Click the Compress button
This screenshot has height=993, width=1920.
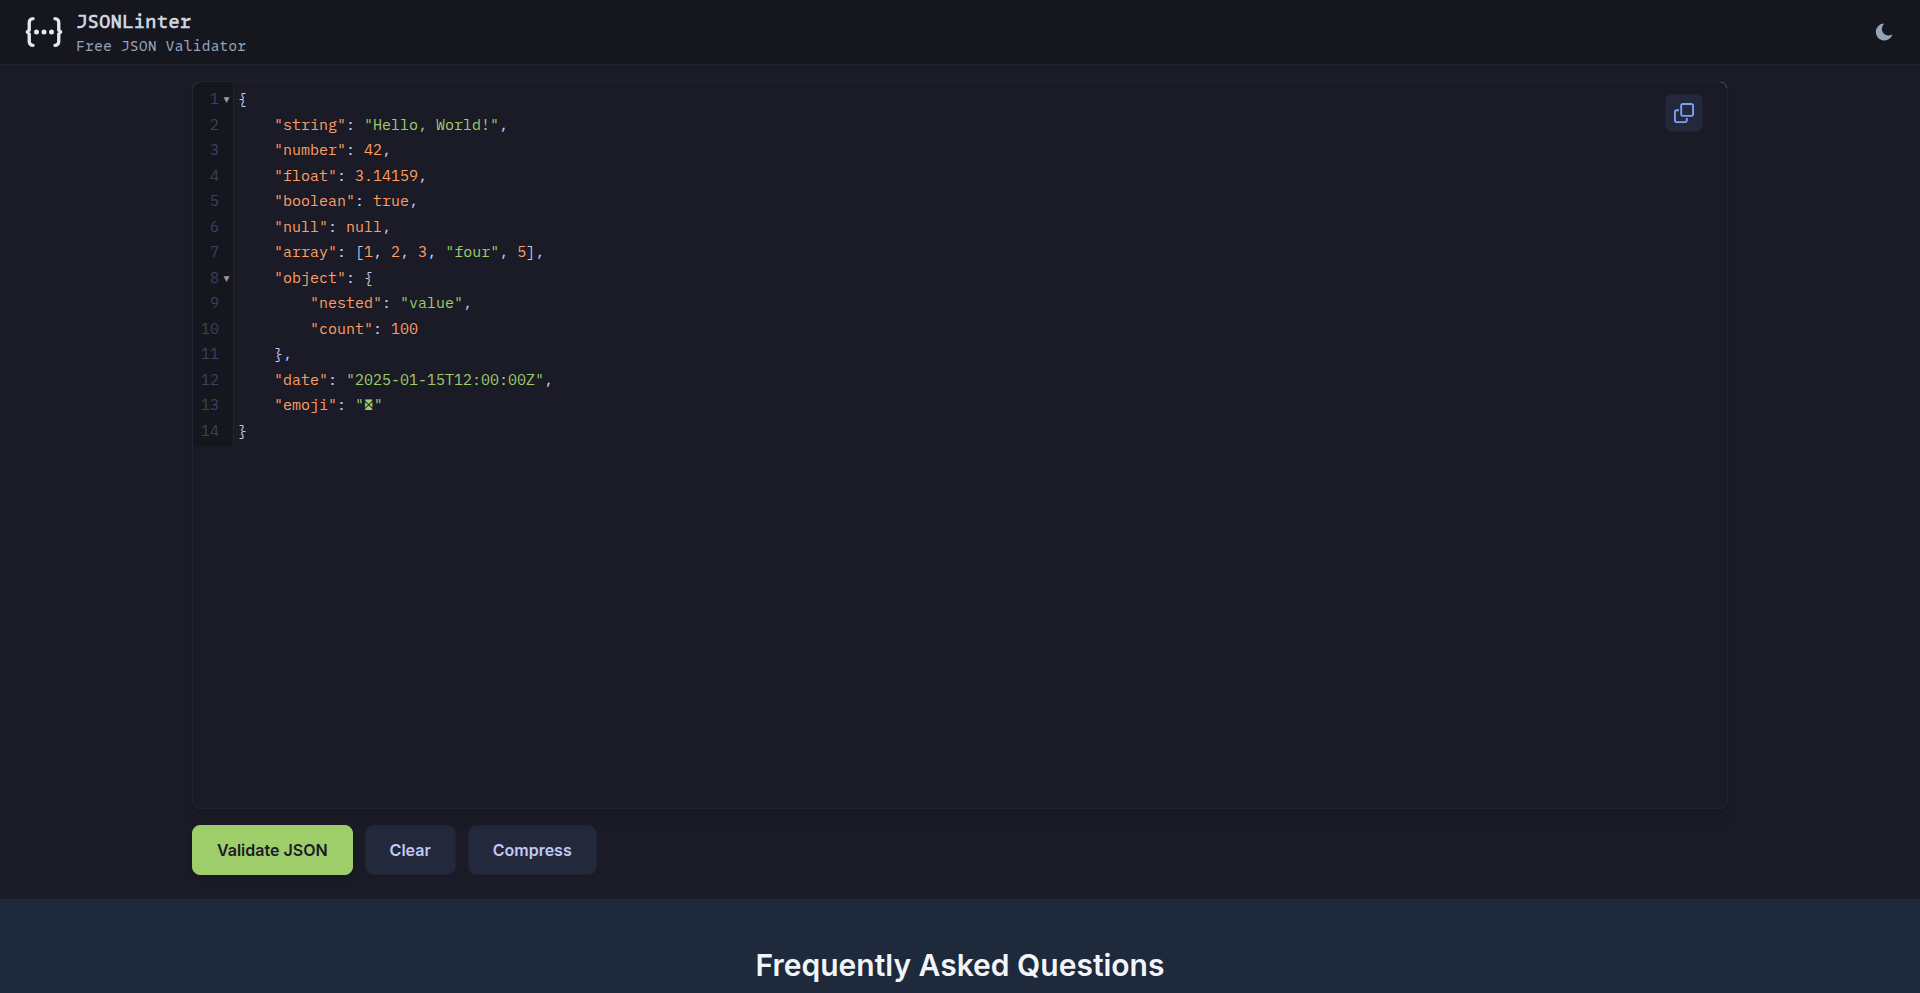tap(532, 850)
